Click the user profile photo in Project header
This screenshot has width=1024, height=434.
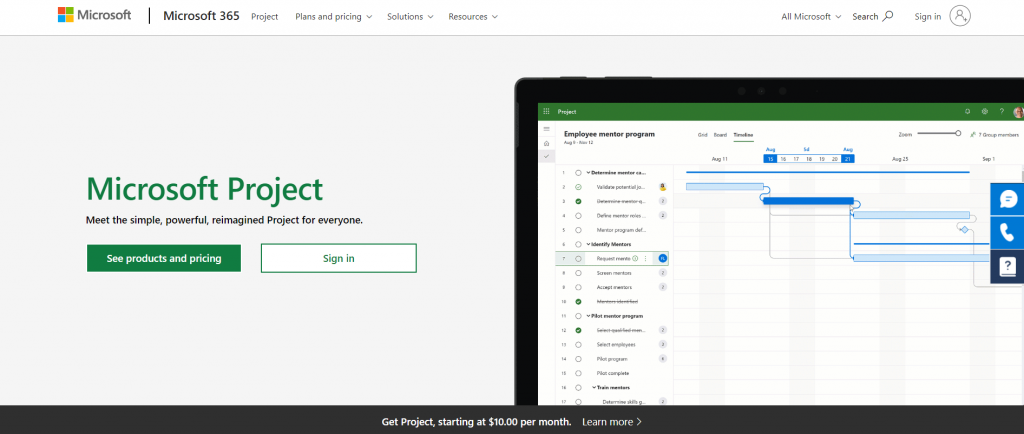pos(1018,112)
